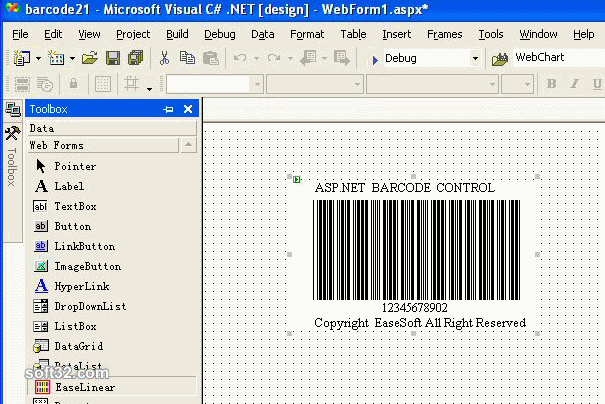Open the Debug configuration dropdown
Viewport: 605px width, 404px height.
tap(475, 59)
